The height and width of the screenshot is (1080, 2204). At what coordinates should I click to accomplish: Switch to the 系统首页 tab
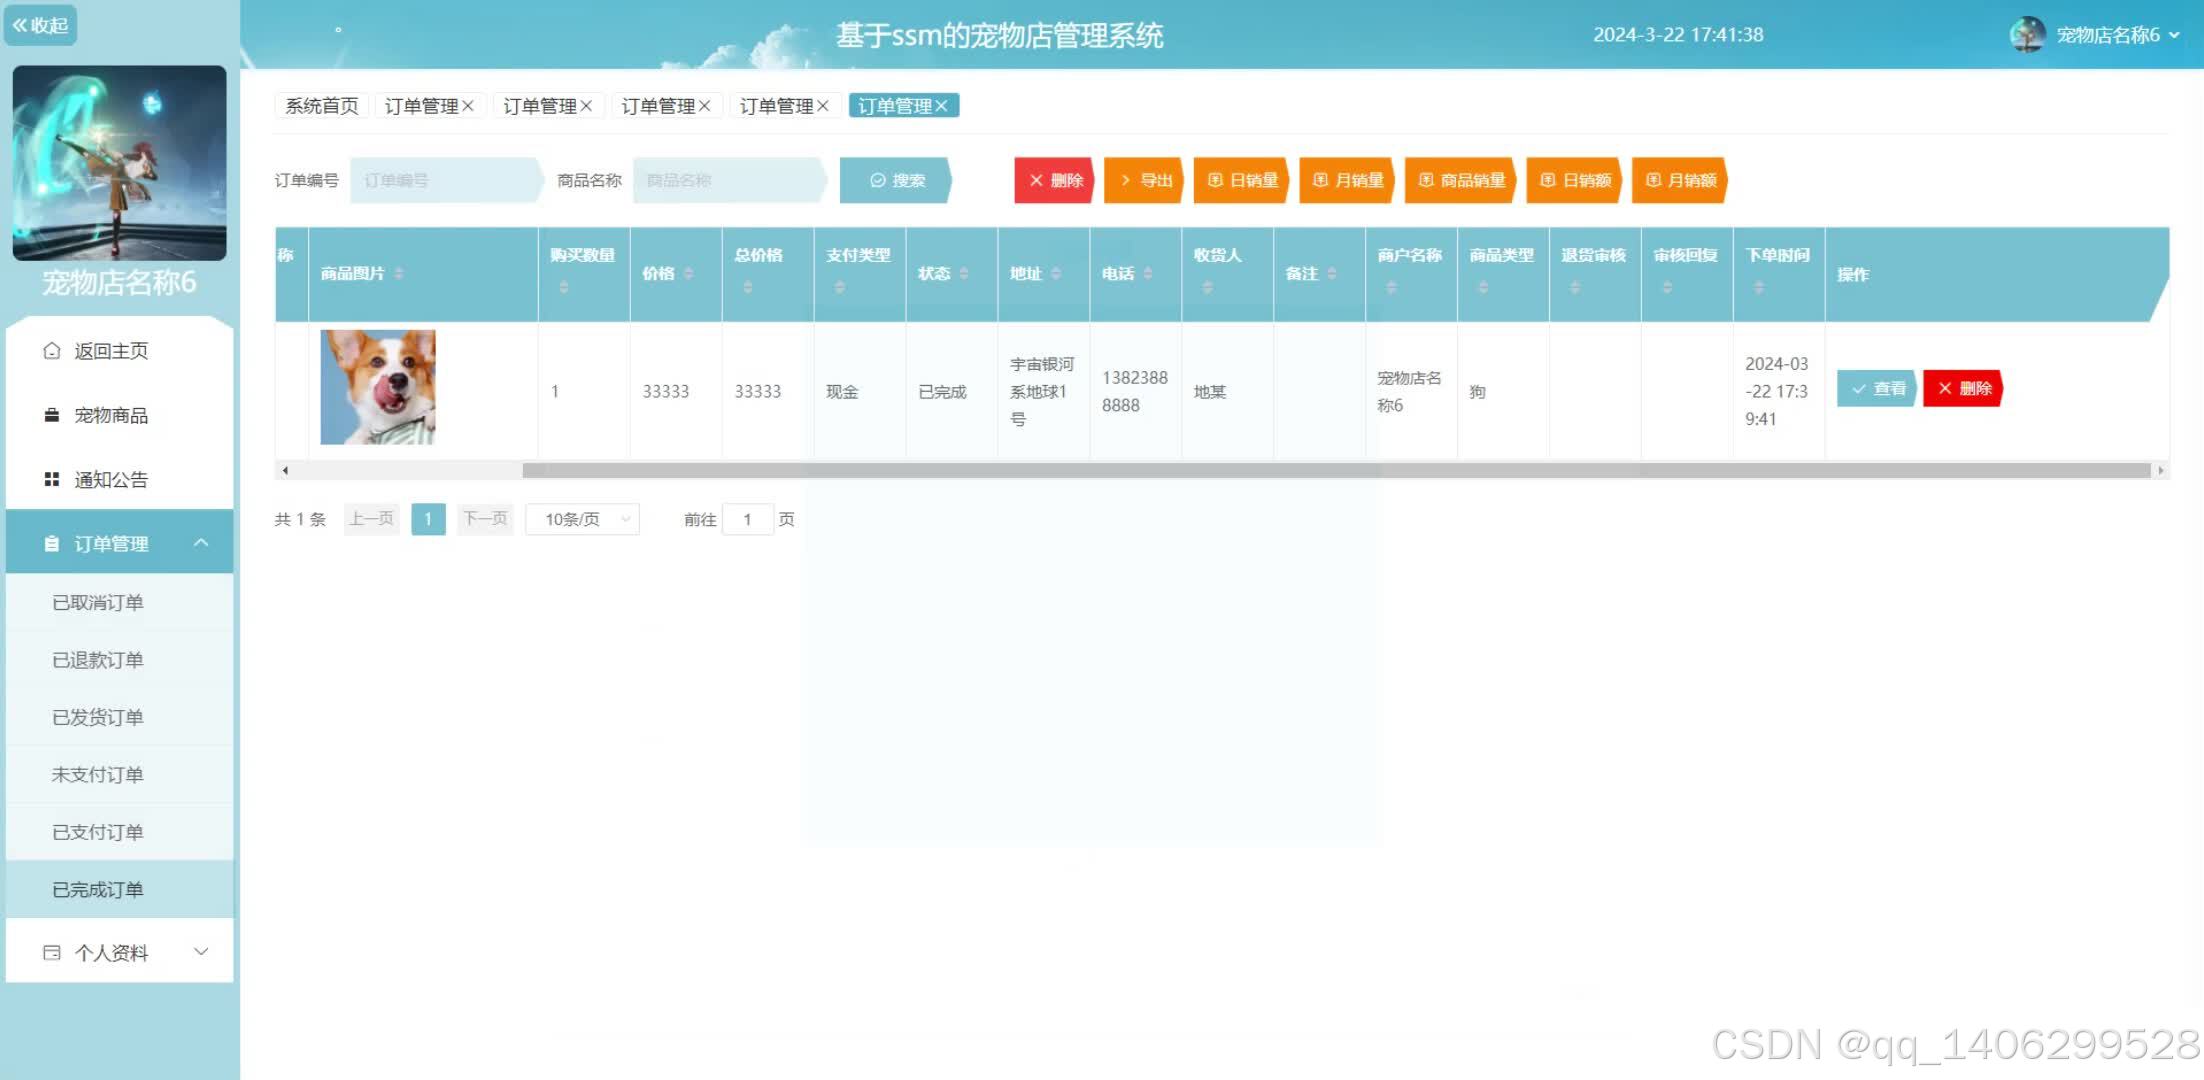(x=321, y=106)
